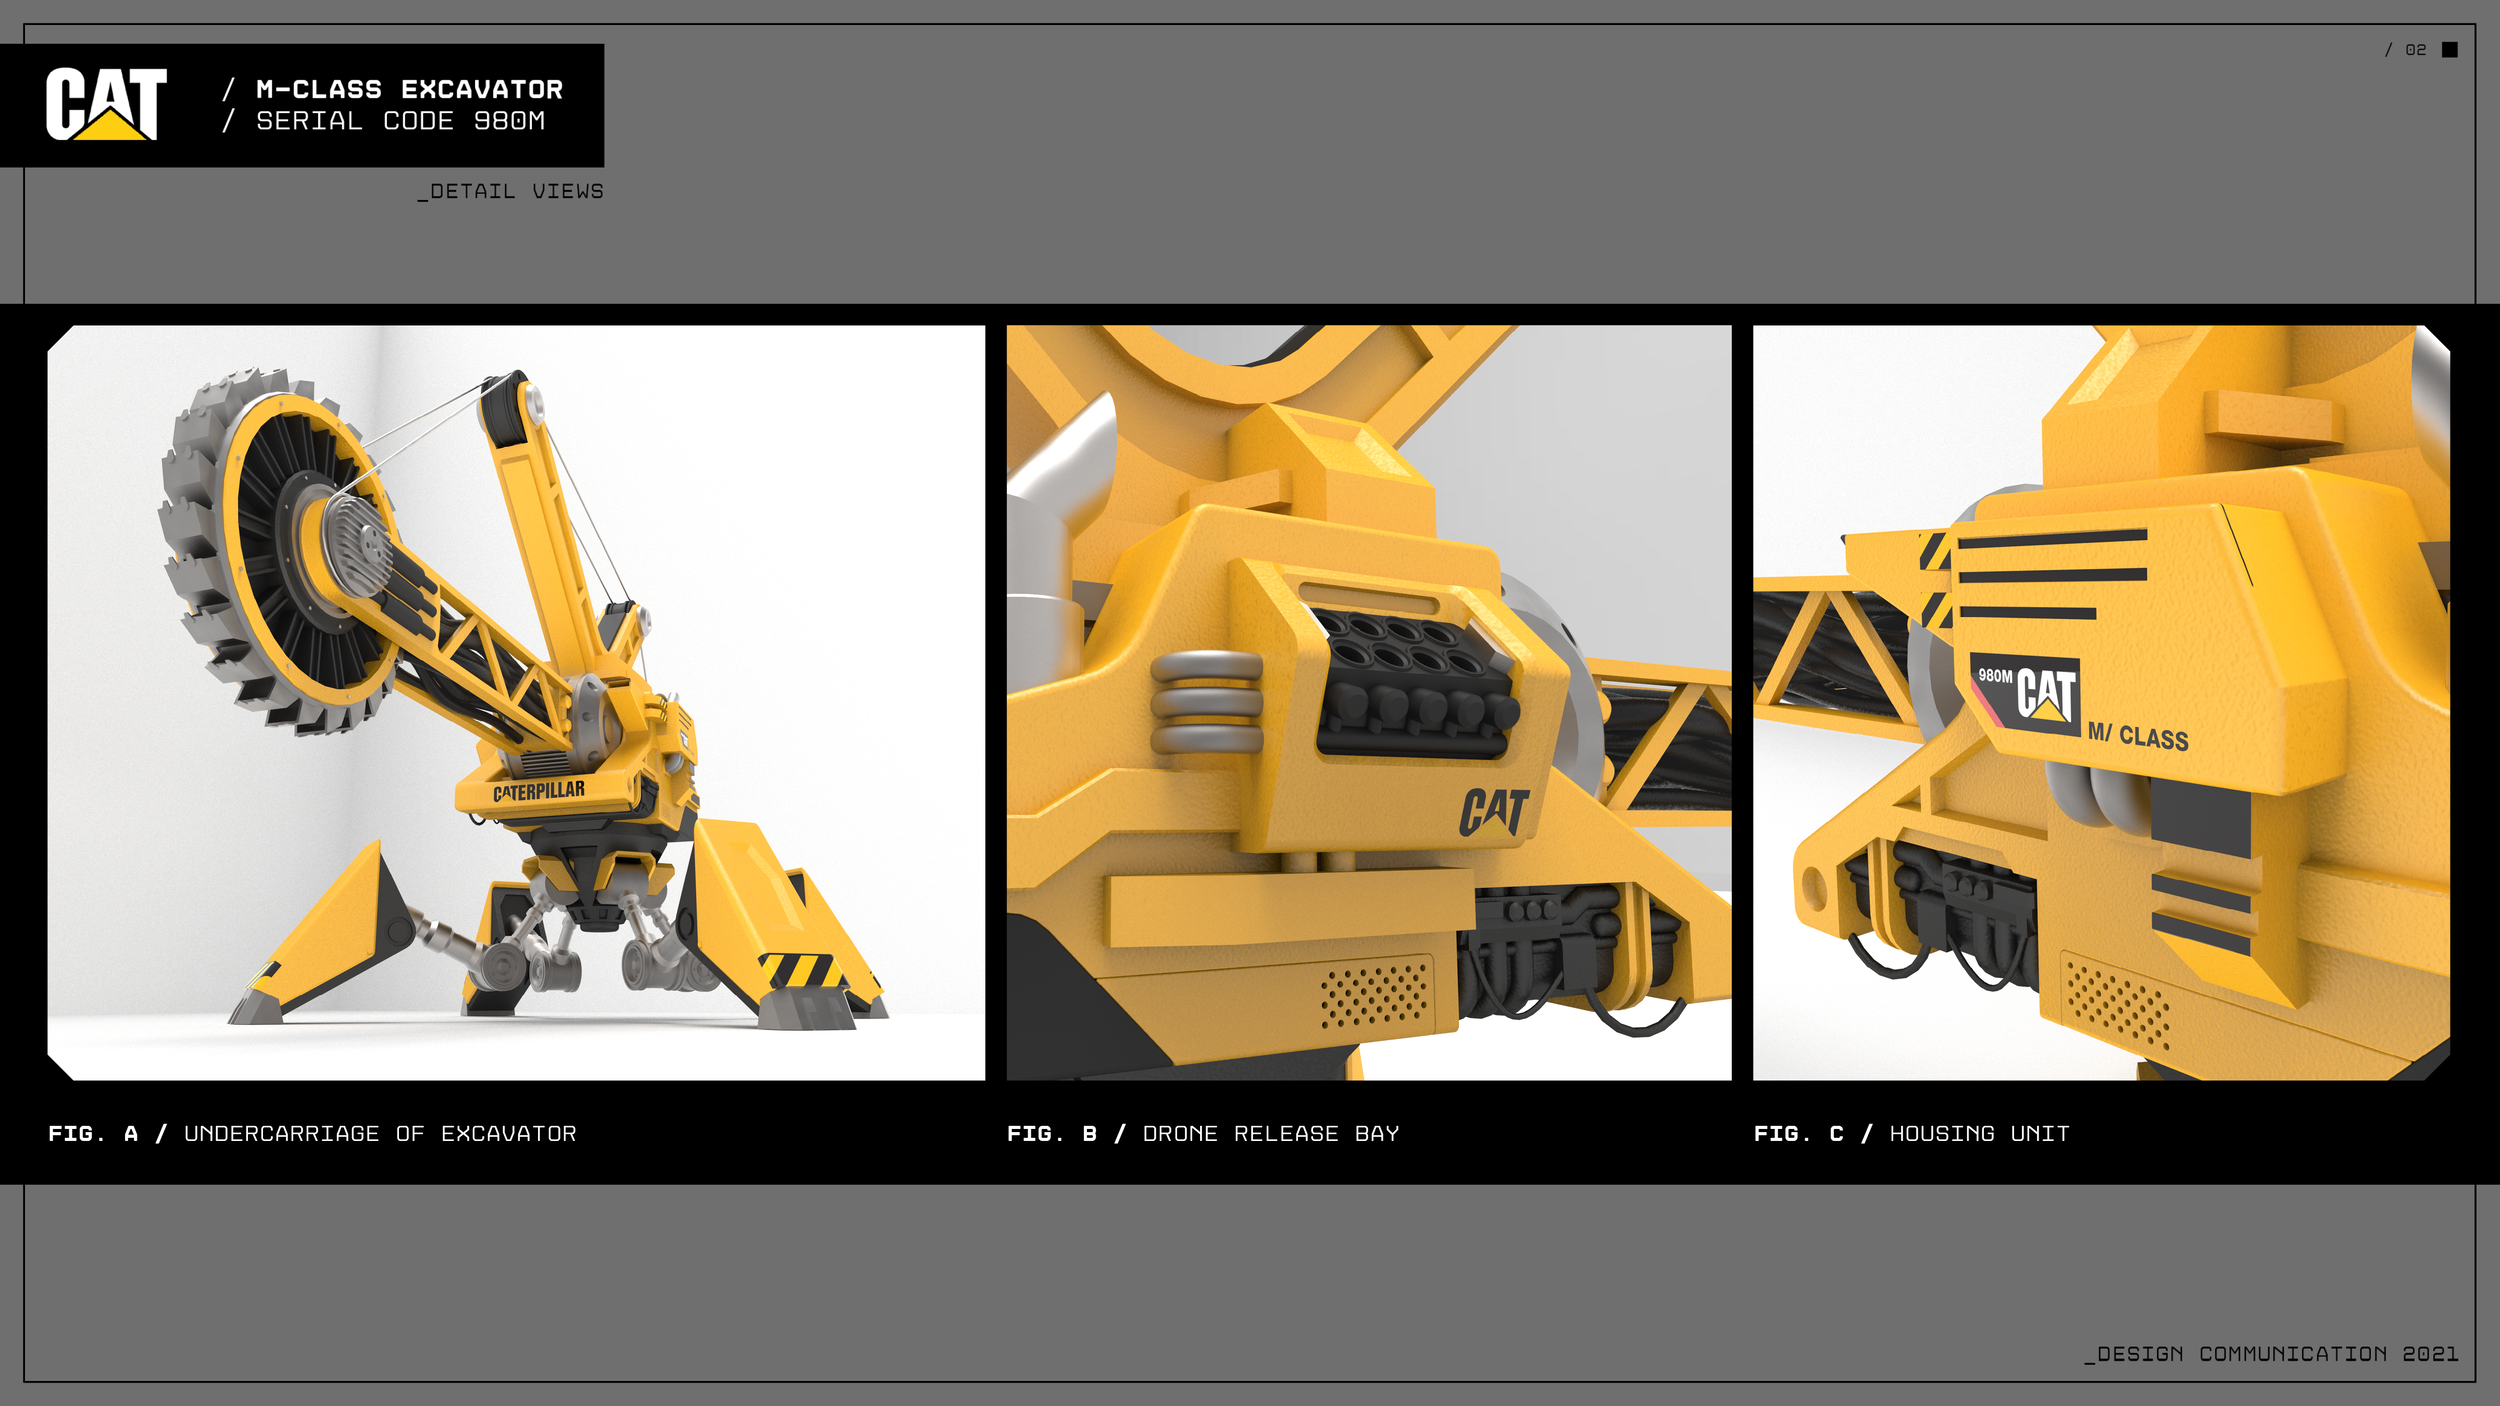Click the black square page marker
The height and width of the screenshot is (1406, 2500).
(2449, 50)
